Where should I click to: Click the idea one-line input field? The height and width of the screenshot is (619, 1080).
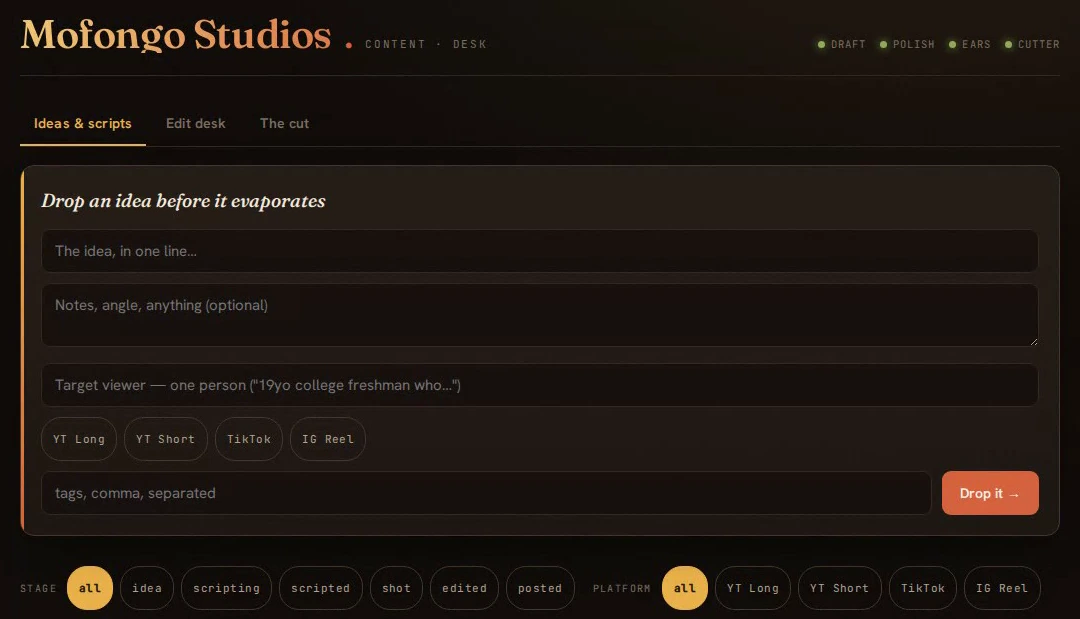tap(539, 251)
